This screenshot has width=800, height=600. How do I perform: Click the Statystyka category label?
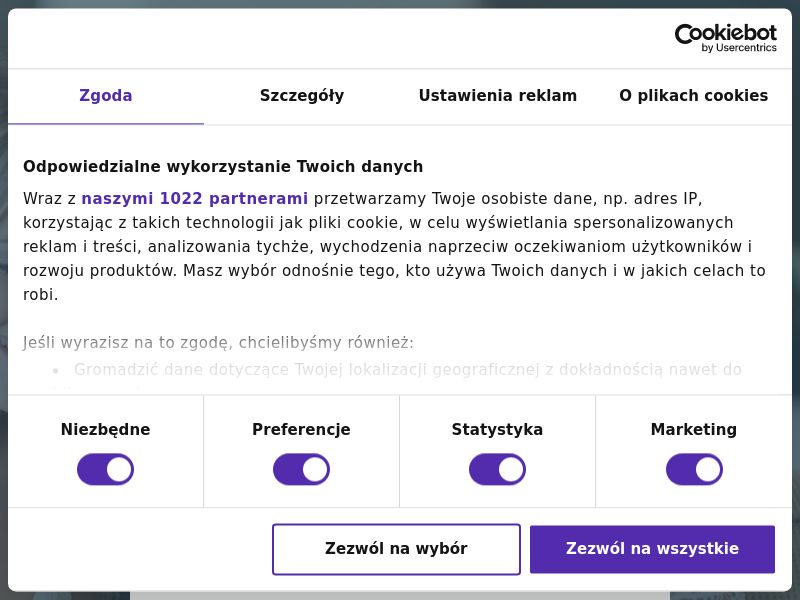coord(497,429)
